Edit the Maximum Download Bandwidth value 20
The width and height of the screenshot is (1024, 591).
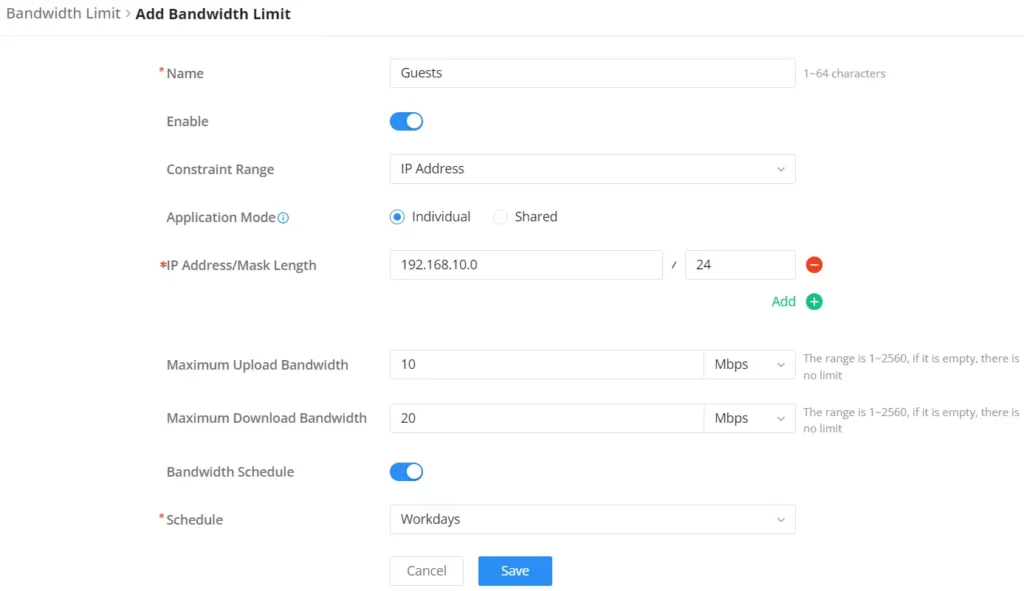[x=547, y=418]
